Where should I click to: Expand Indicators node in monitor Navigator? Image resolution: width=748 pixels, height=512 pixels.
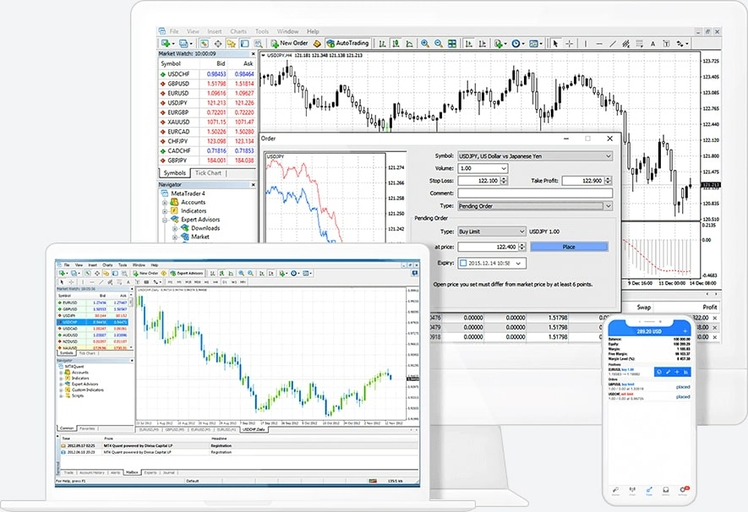(x=165, y=211)
